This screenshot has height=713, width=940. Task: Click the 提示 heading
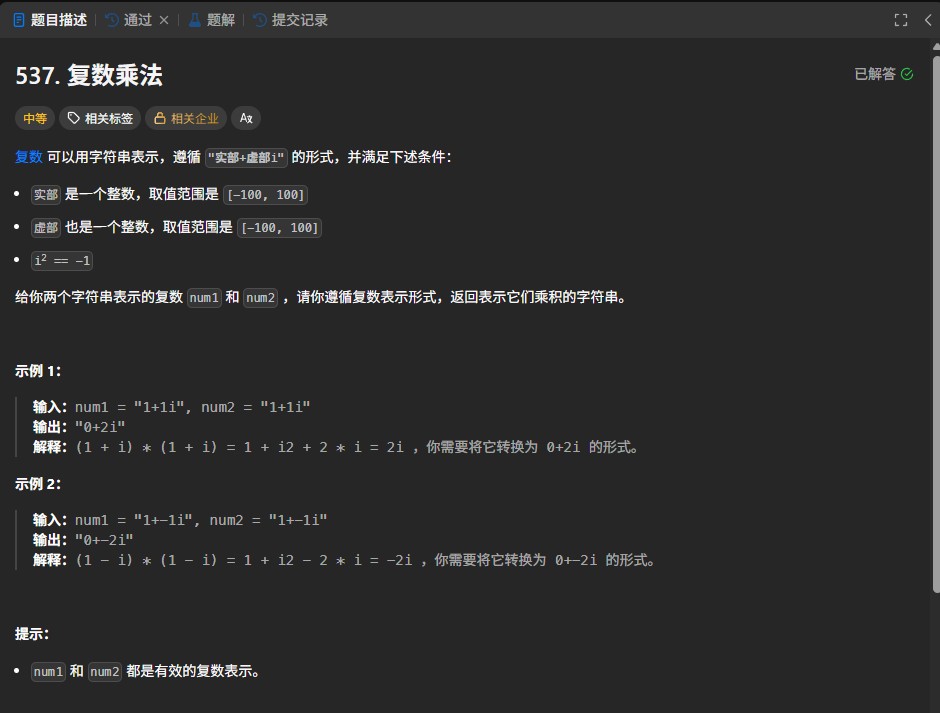tap(32, 634)
